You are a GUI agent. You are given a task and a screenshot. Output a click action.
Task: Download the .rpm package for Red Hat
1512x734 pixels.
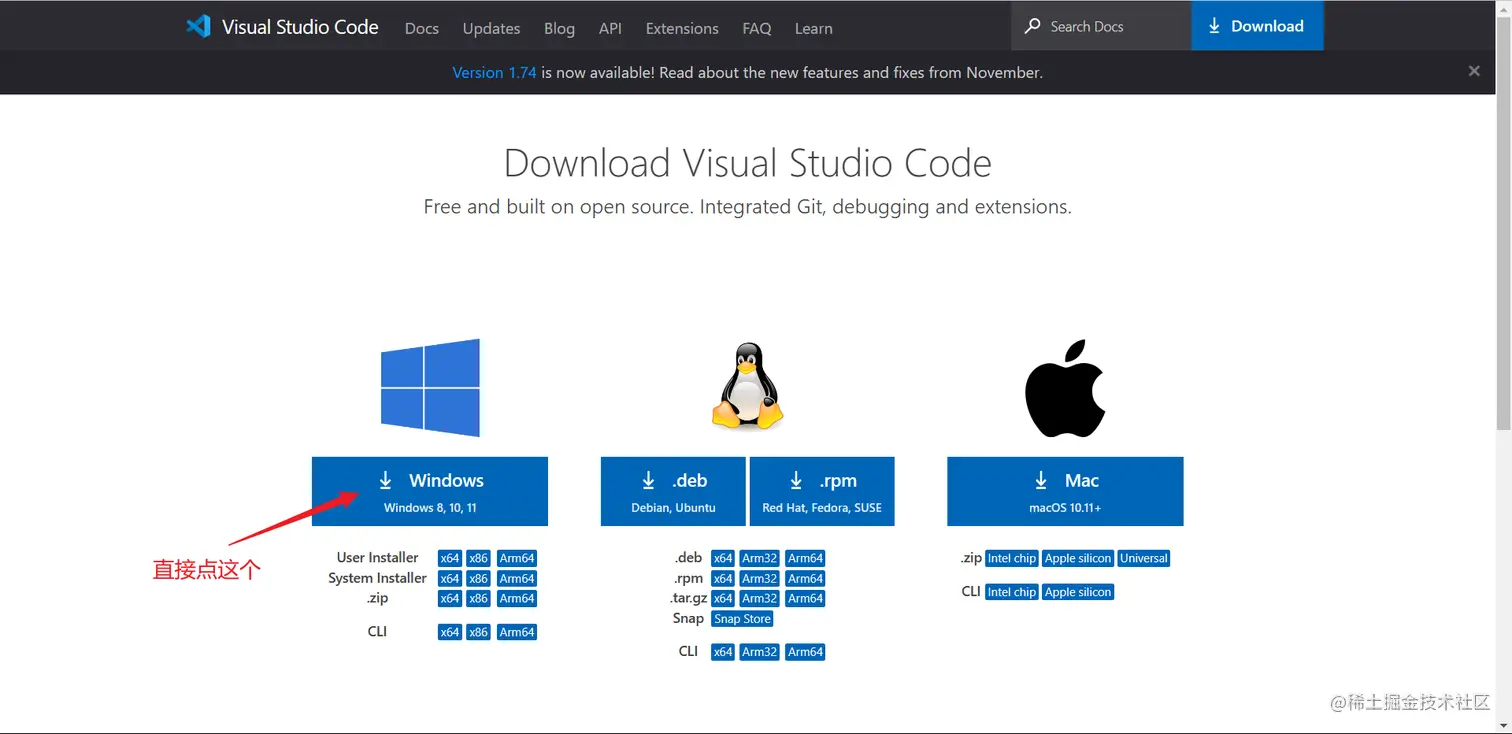[822, 491]
